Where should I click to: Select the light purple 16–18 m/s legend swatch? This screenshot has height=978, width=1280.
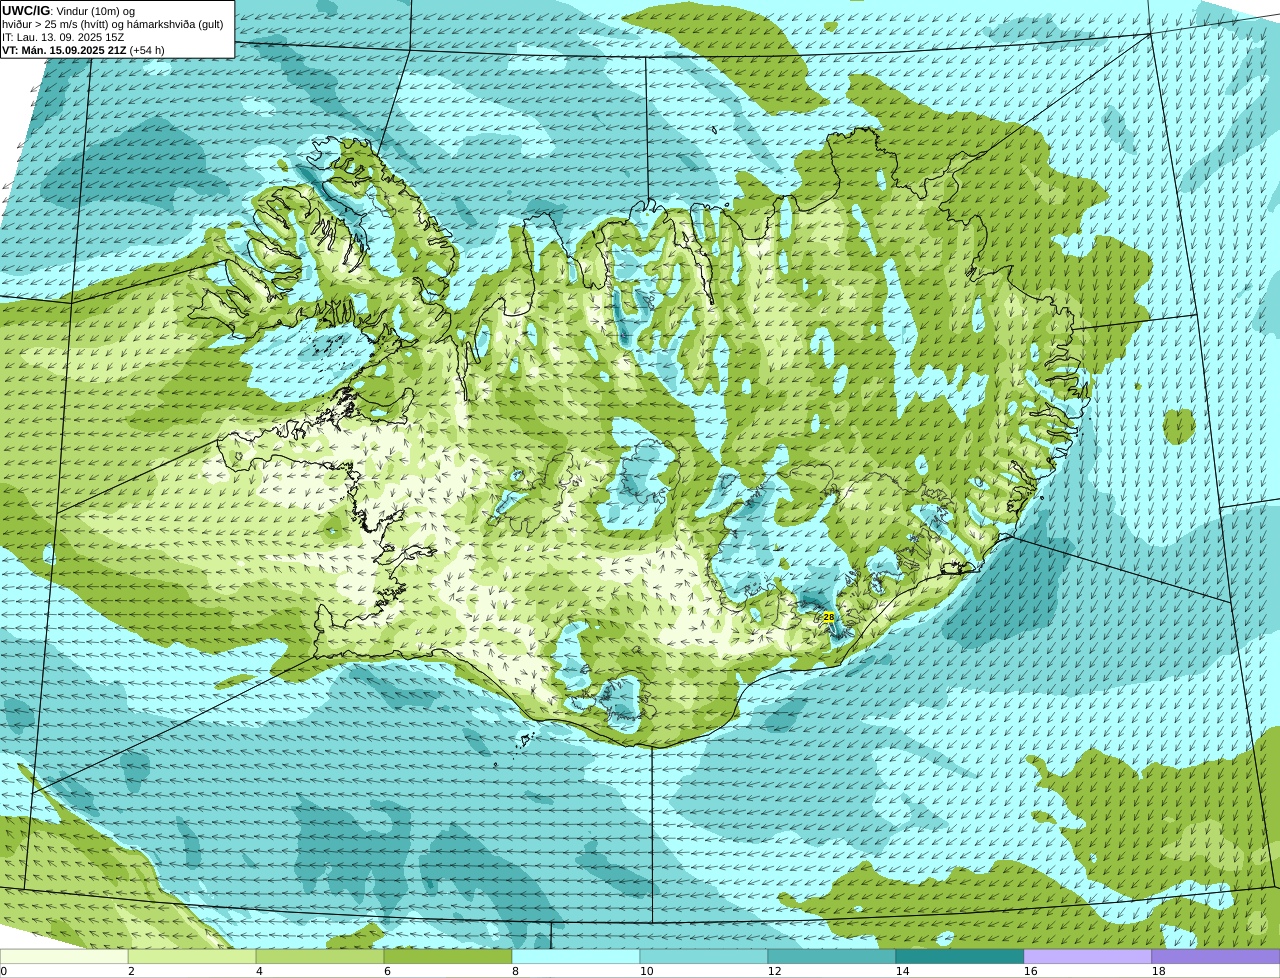tap(1088, 956)
